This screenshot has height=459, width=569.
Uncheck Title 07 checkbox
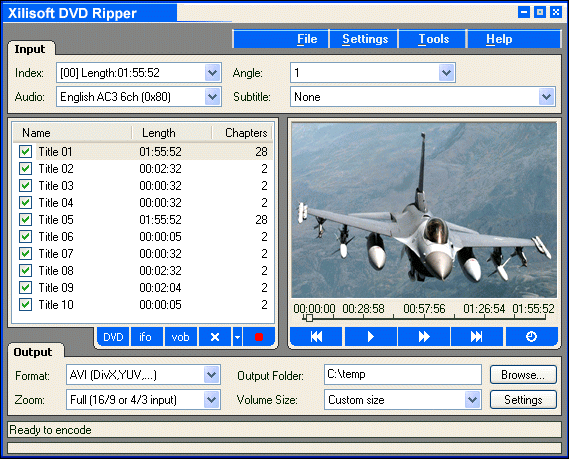tap(25, 254)
